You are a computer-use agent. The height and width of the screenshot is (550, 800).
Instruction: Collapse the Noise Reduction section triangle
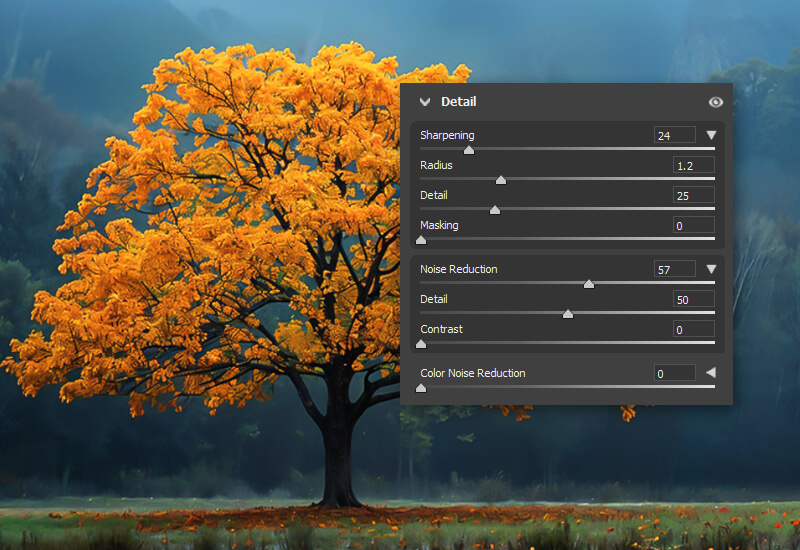pos(711,269)
